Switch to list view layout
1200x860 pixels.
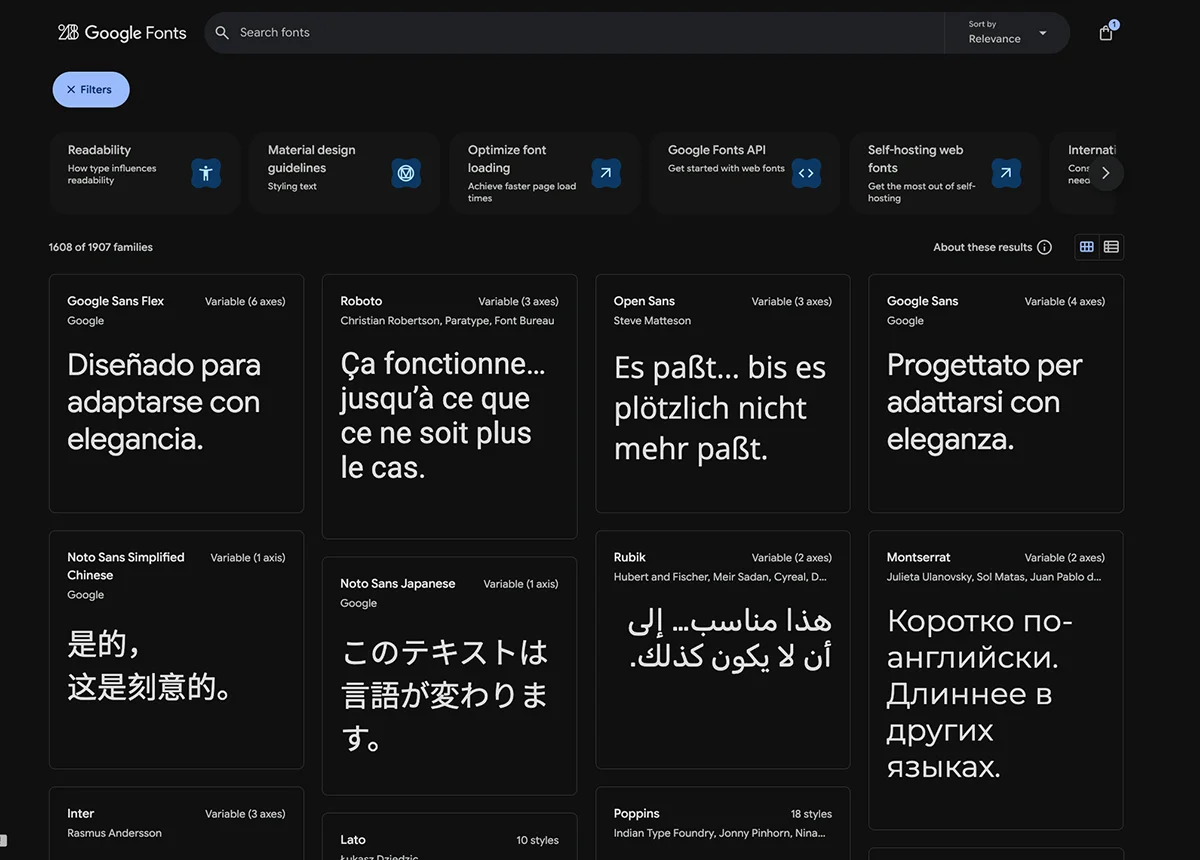tap(1111, 247)
